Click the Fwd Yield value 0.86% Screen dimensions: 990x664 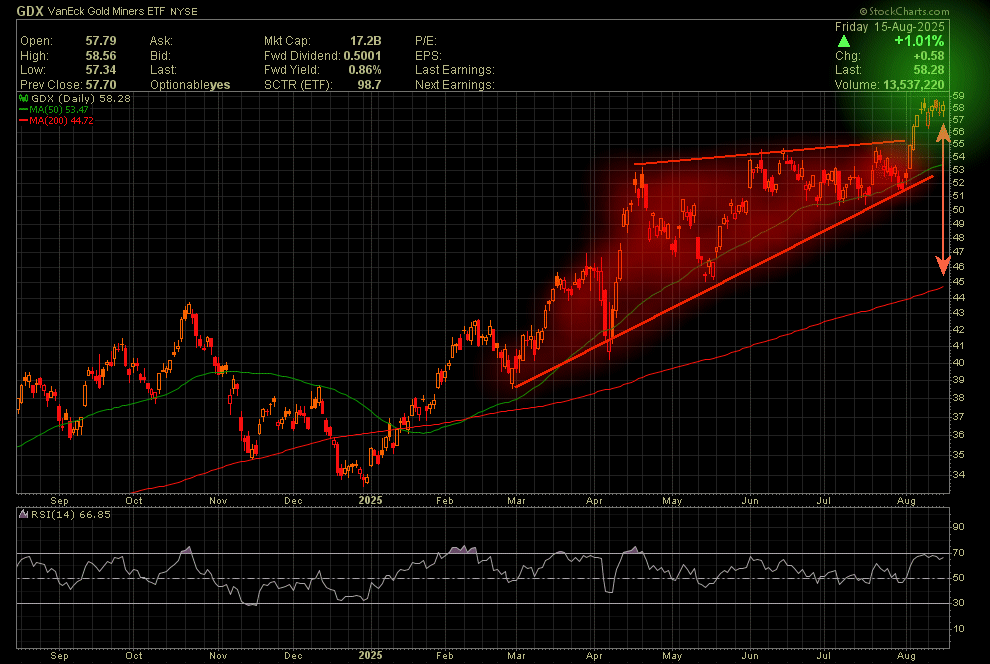365,70
